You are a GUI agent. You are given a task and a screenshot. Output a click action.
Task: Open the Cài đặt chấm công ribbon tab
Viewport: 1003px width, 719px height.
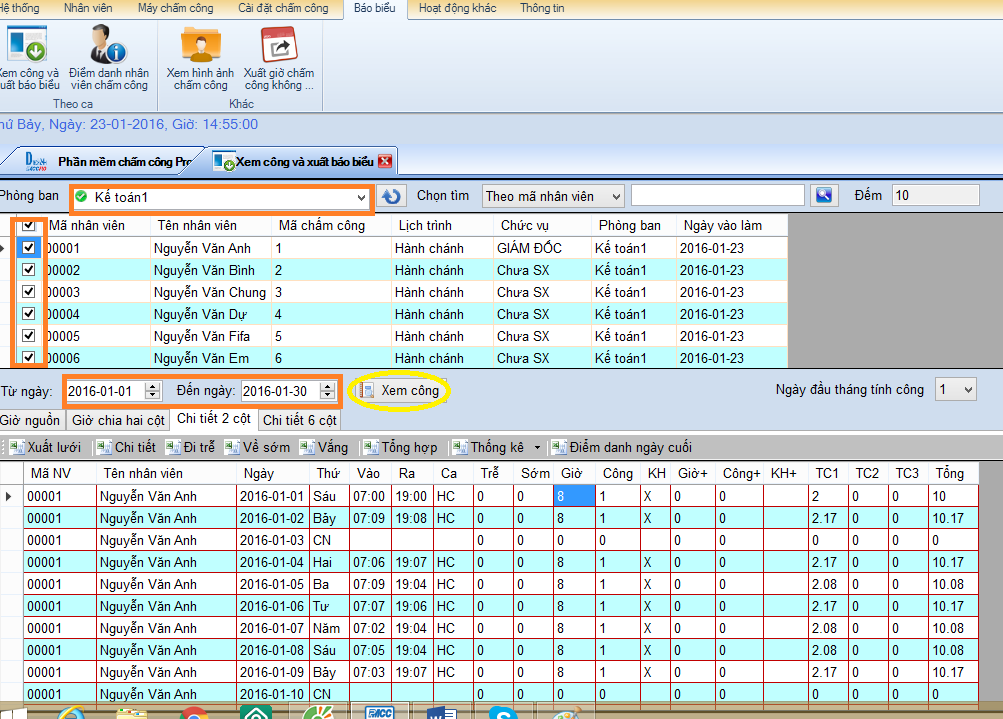click(283, 8)
